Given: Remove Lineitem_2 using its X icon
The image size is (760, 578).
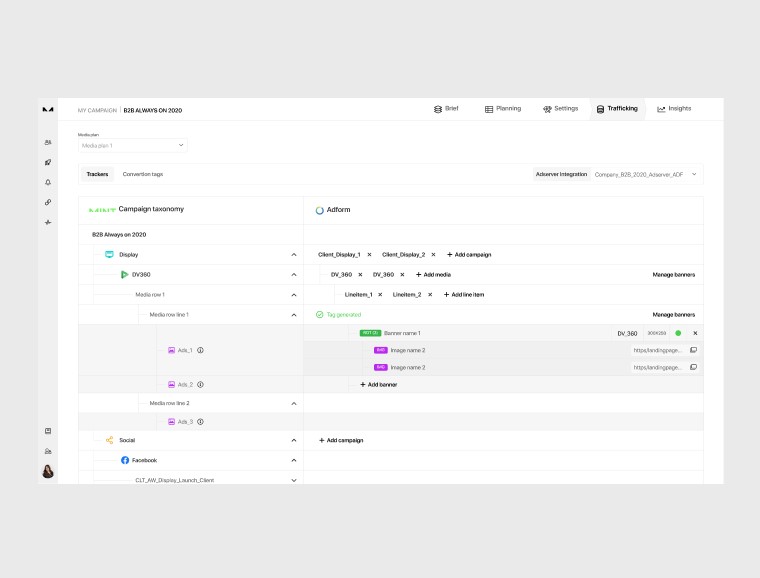Looking at the screenshot, I should (429, 295).
